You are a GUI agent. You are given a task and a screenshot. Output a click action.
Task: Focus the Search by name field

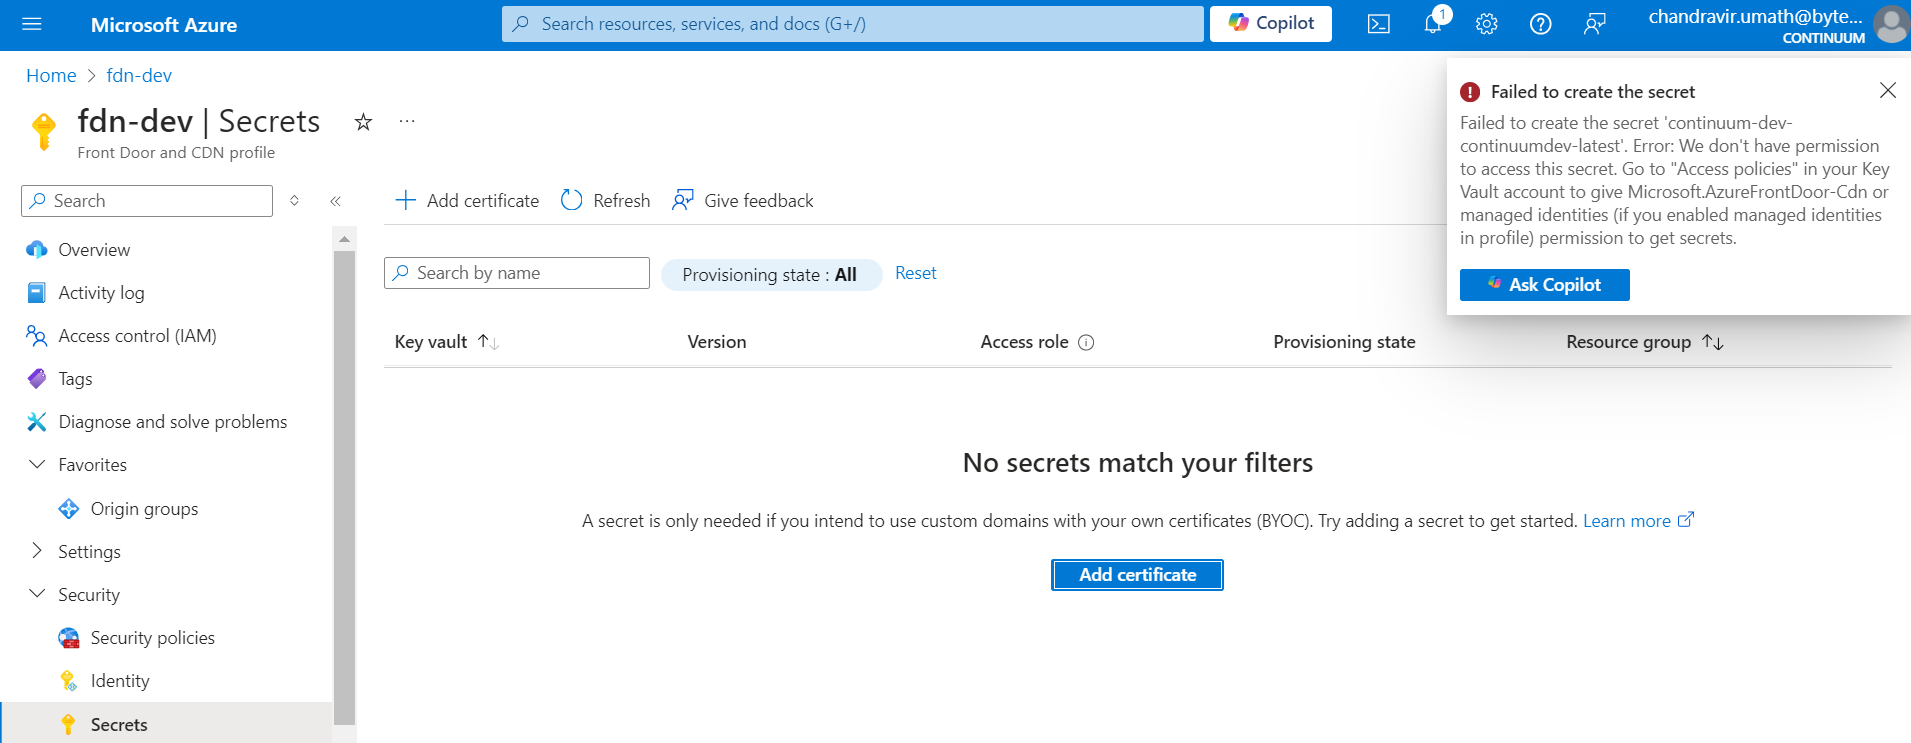pos(517,273)
